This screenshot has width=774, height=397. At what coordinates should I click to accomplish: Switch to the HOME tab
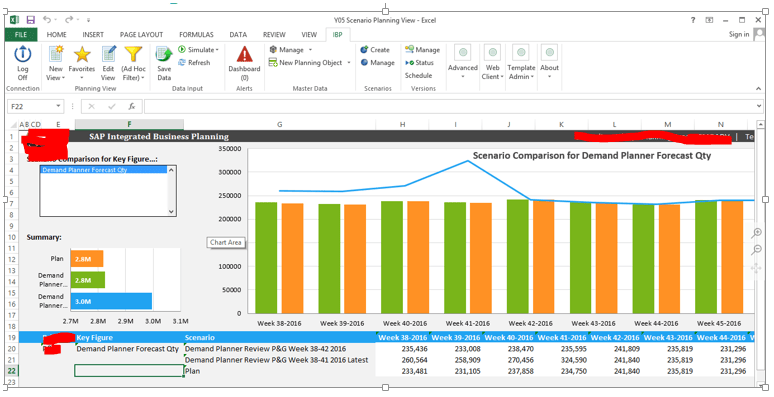pos(56,35)
